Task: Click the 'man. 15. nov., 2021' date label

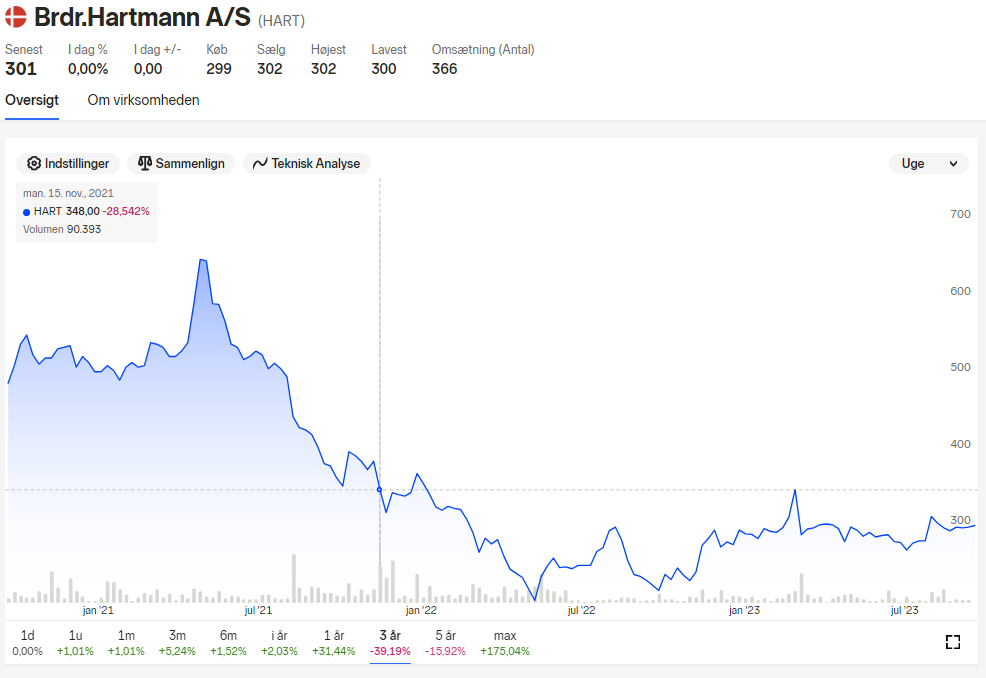Action: pyautogui.click(x=68, y=194)
